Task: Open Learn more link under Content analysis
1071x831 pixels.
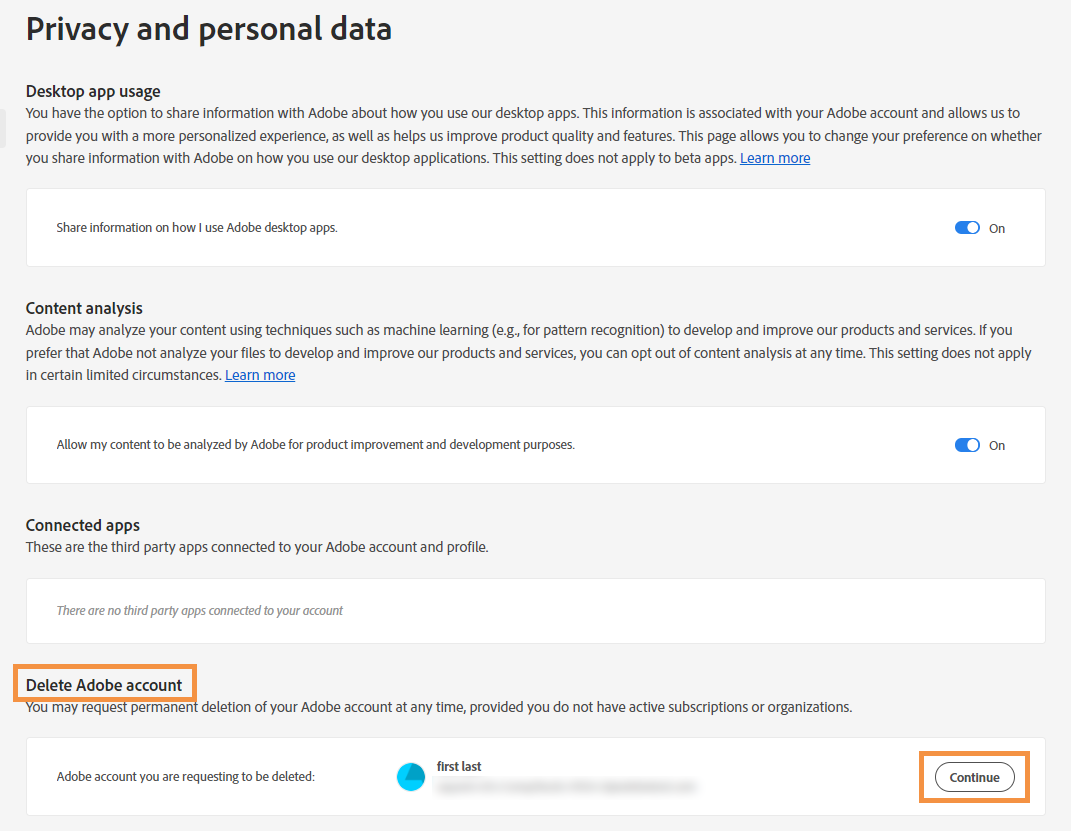Action: pyautogui.click(x=260, y=376)
